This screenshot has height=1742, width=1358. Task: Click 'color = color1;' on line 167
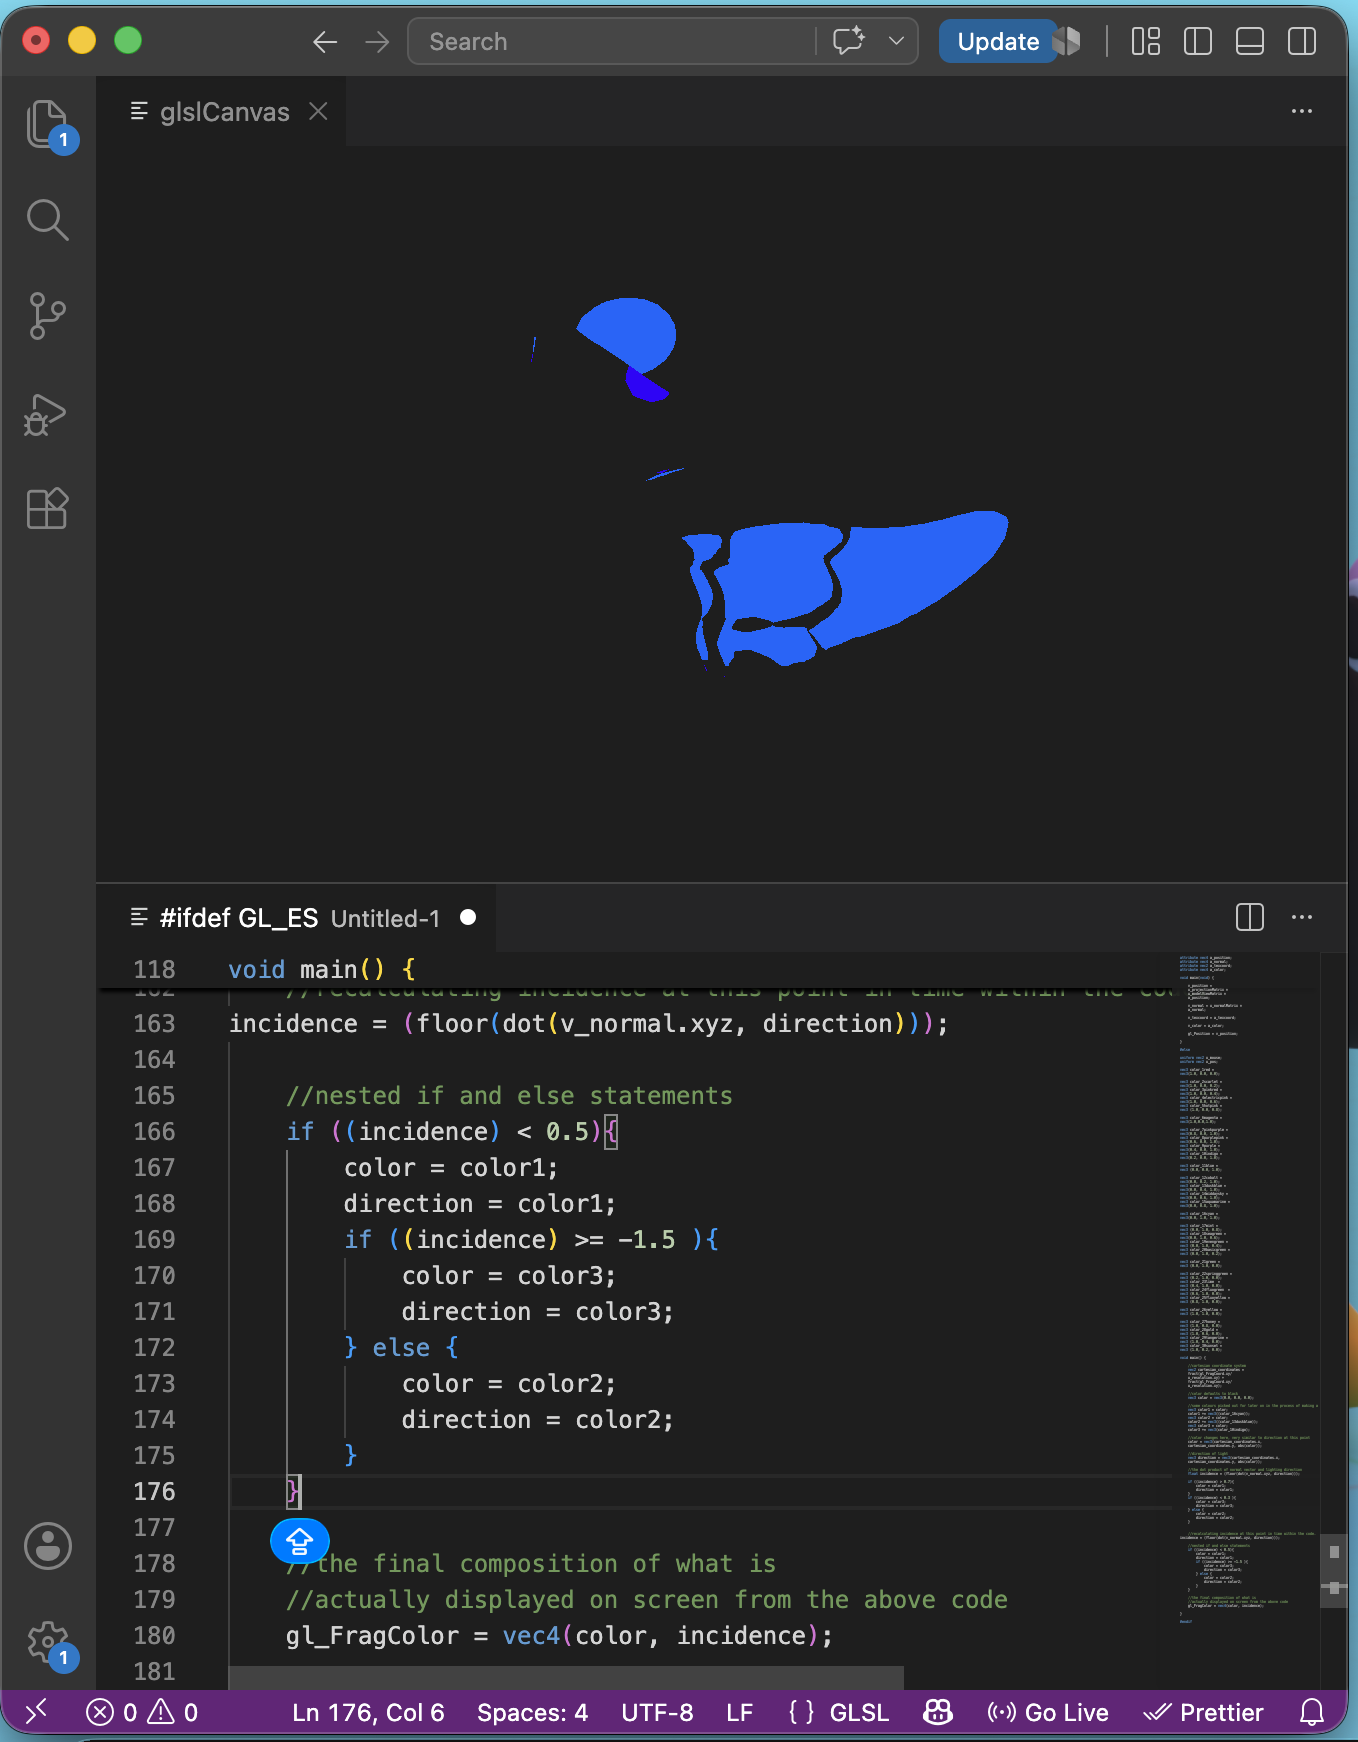(451, 1168)
